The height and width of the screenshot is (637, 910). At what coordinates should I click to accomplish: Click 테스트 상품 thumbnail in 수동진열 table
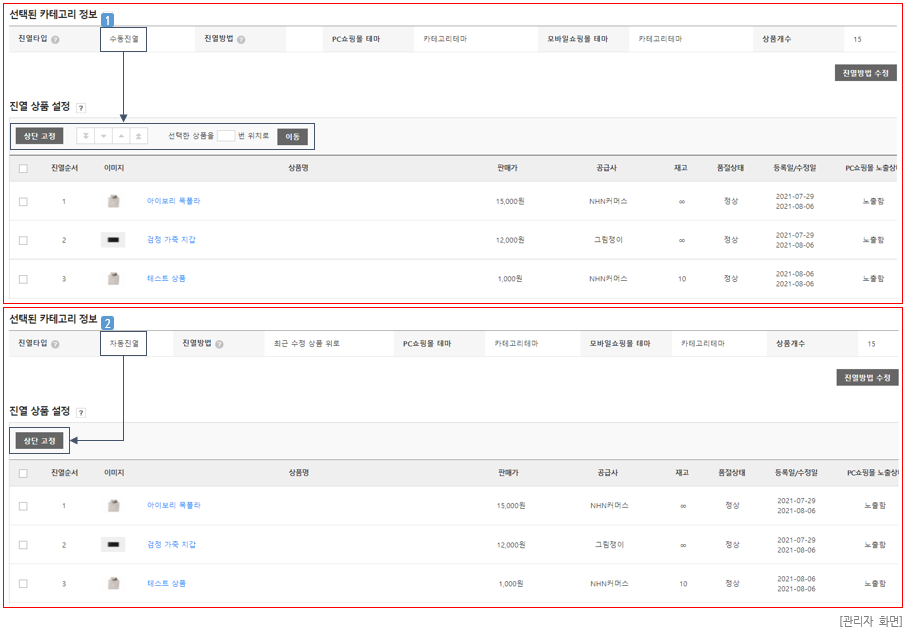[x=114, y=279]
